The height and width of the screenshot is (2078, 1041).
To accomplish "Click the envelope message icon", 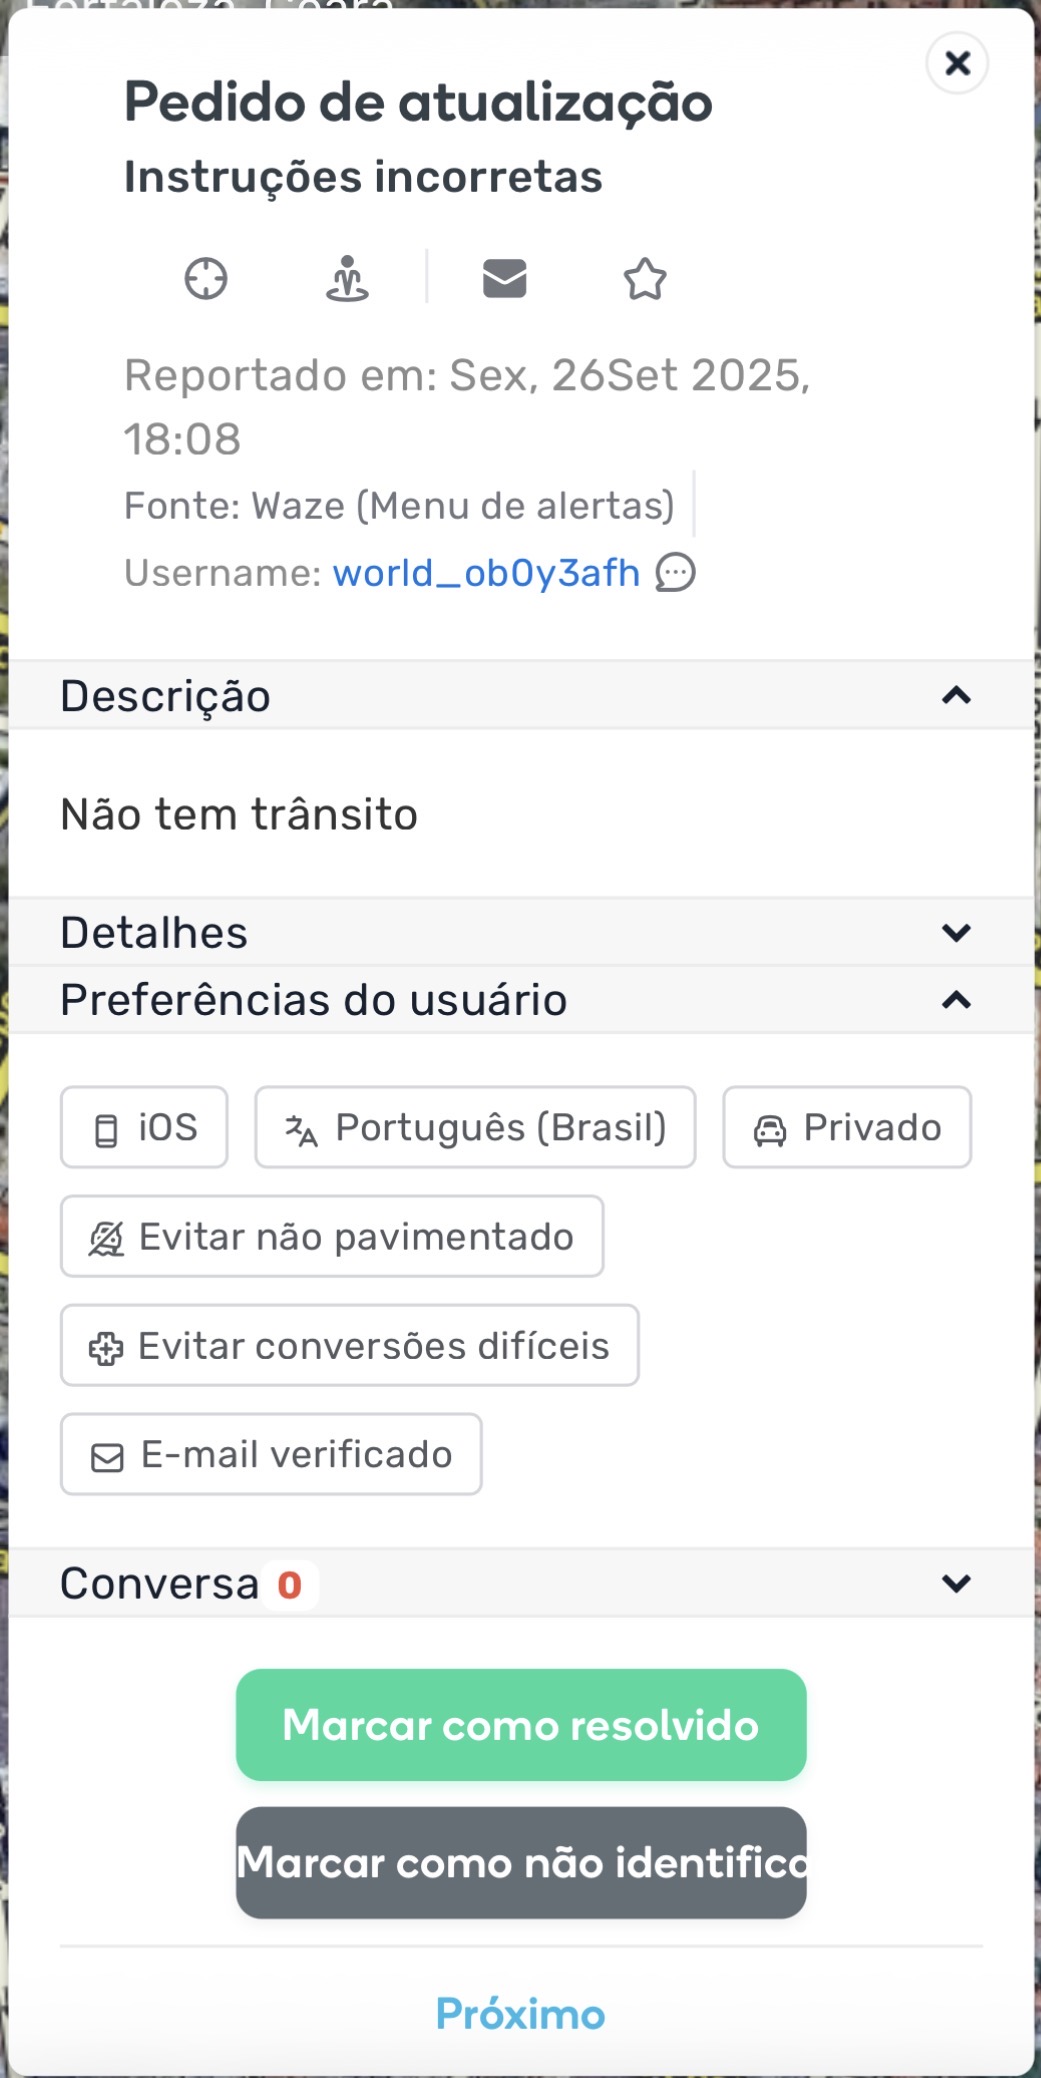I will click(x=504, y=279).
